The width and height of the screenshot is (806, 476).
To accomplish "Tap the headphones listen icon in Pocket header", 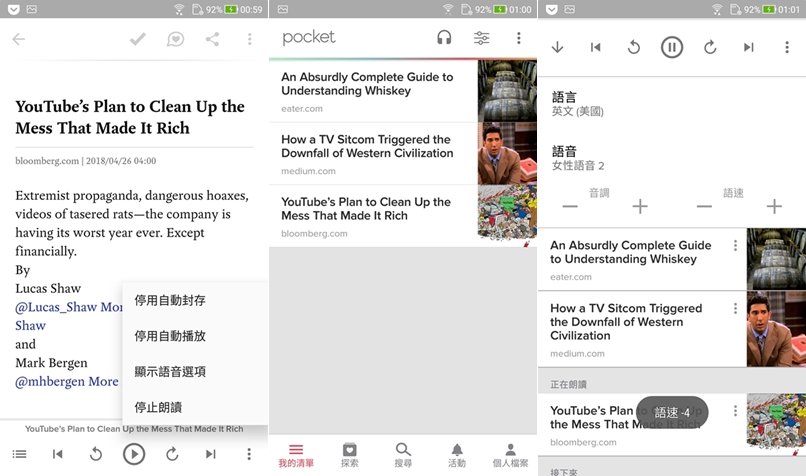I will [444, 38].
